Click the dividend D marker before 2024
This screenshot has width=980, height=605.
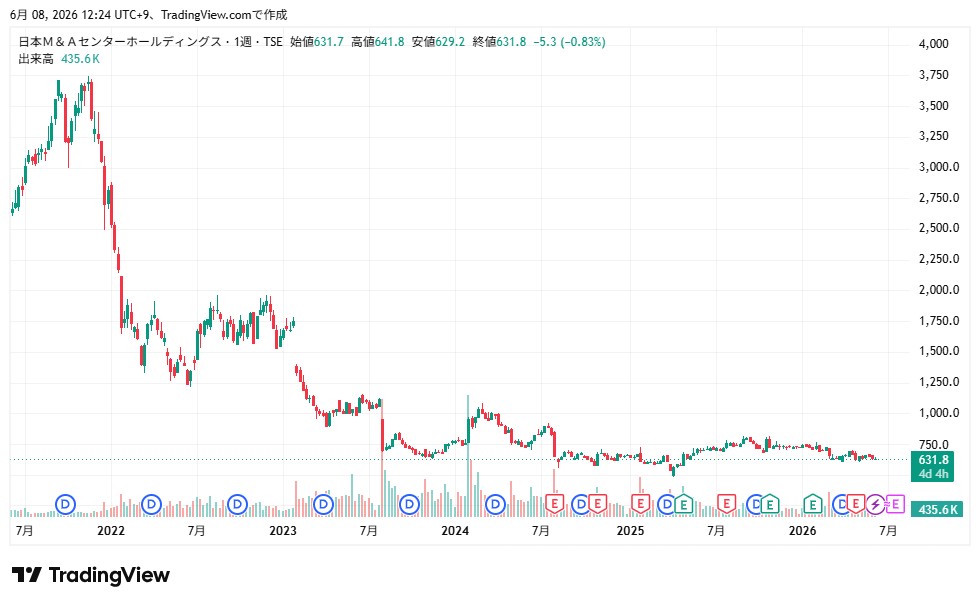point(409,504)
